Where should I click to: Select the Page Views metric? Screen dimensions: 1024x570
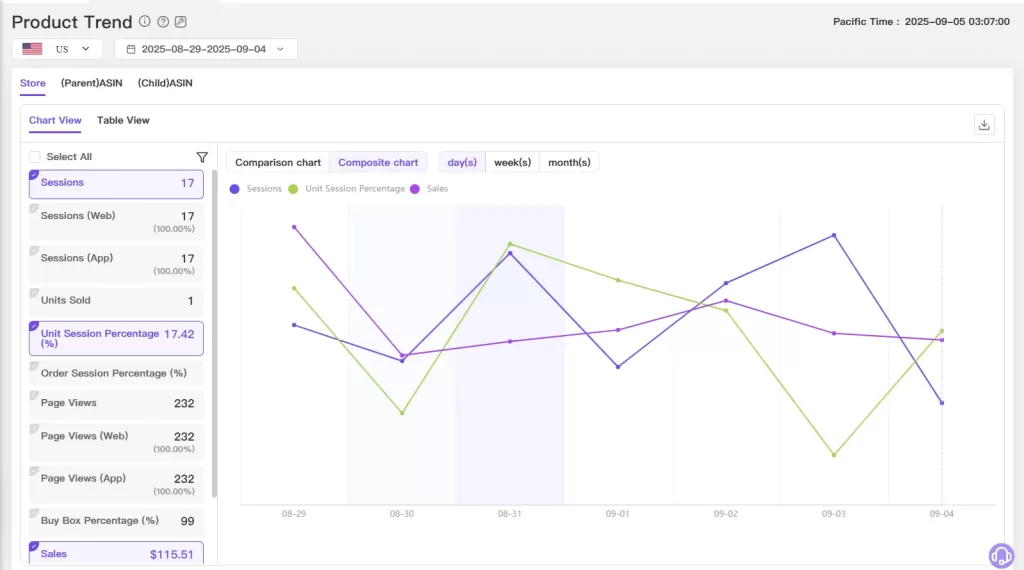pos(116,404)
